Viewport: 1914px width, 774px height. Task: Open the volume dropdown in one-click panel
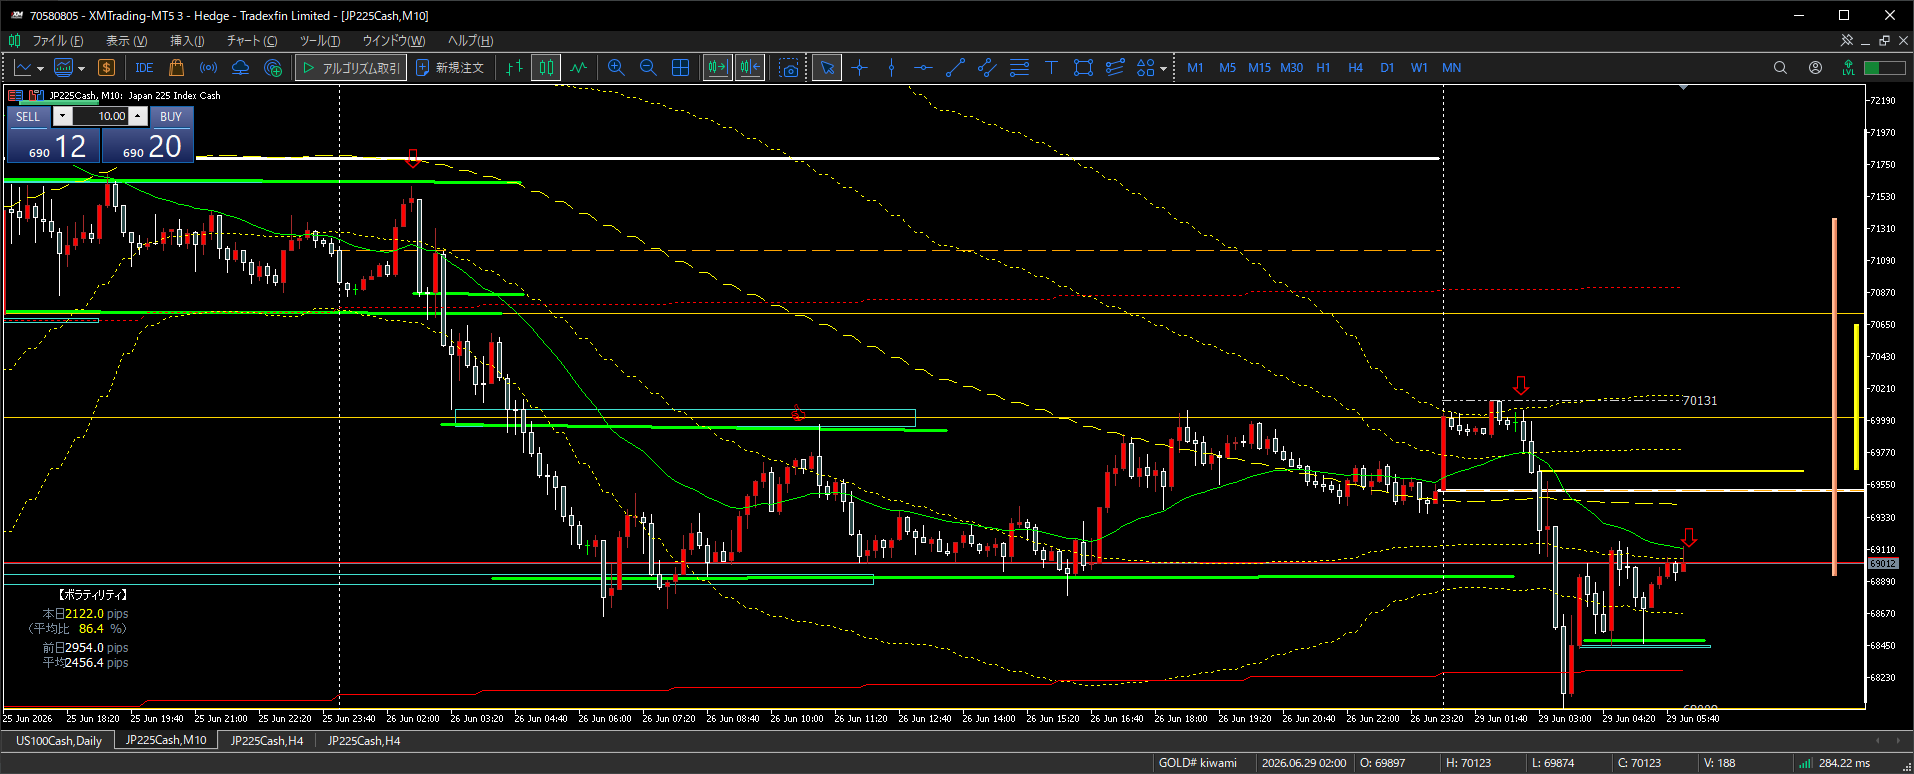[x=62, y=116]
